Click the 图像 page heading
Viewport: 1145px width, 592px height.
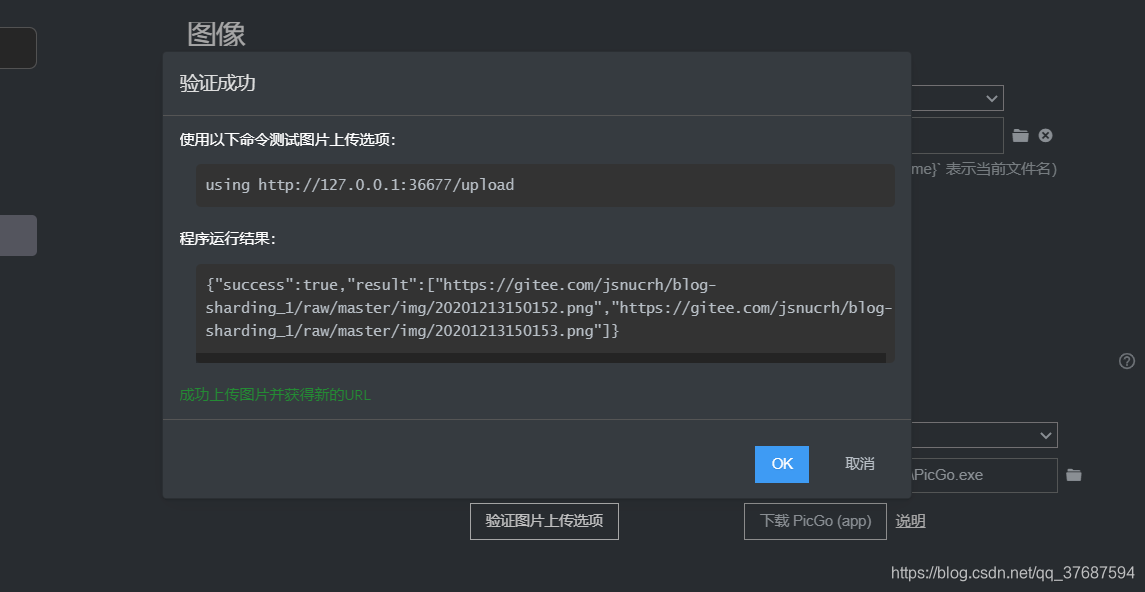pyautogui.click(x=216, y=34)
